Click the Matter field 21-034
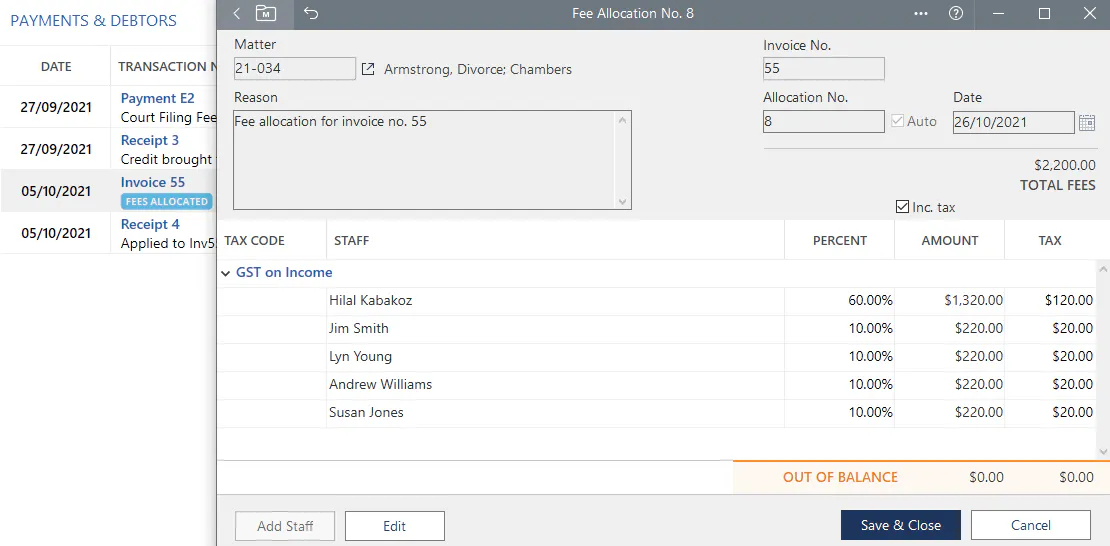1110x546 pixels. pyautogui.click(x=294, y=69)
